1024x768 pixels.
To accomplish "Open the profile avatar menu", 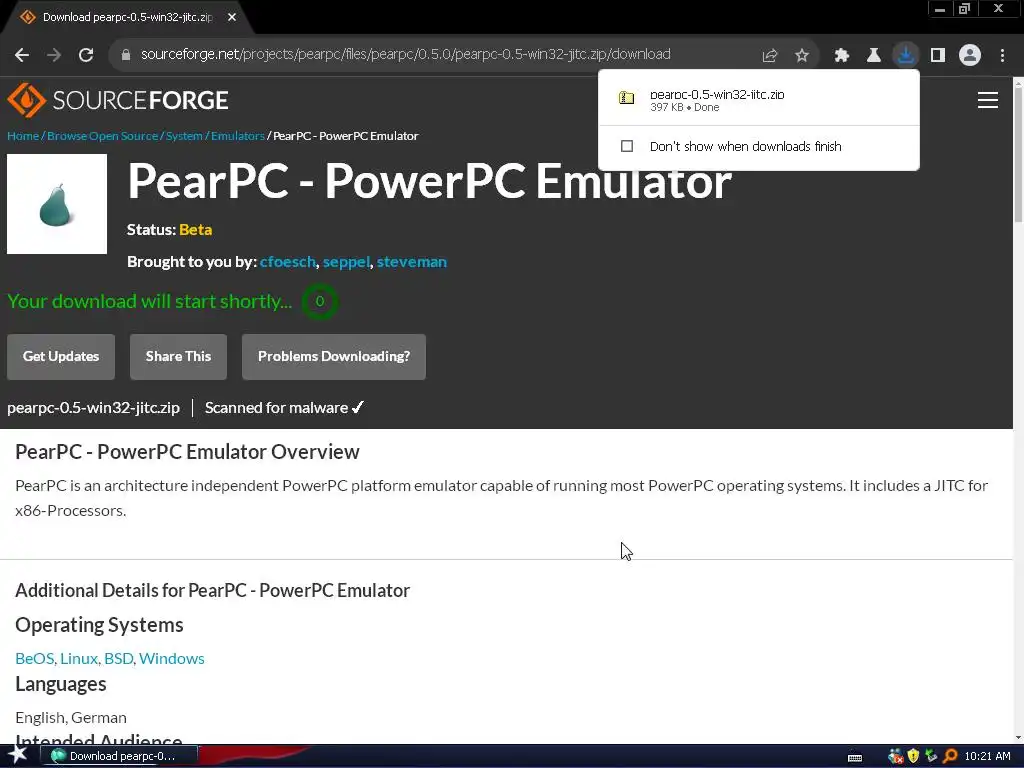I will click(x=970, y=56).
